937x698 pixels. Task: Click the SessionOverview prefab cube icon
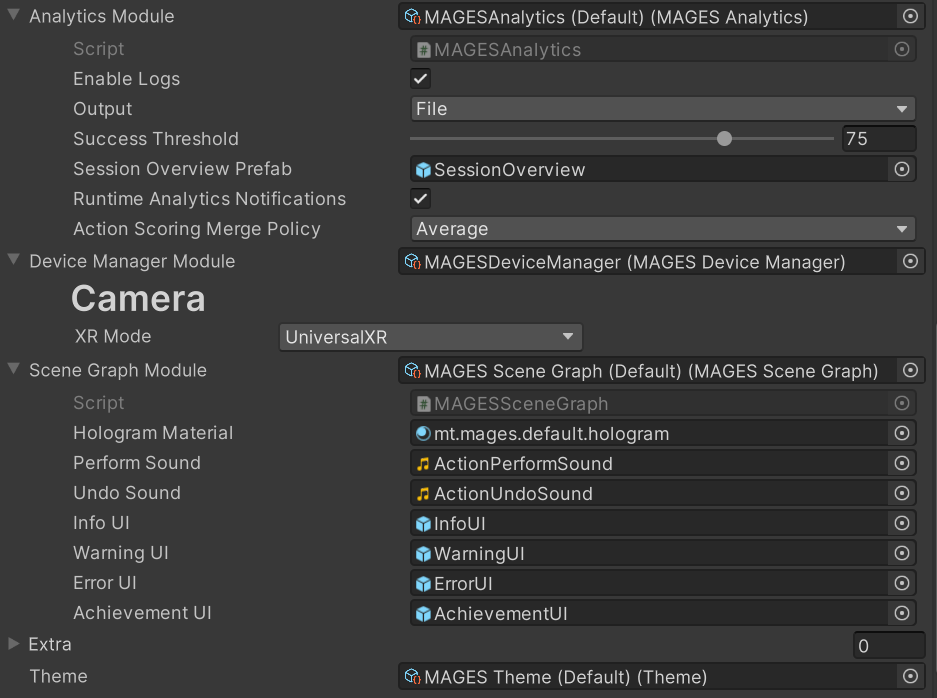point(423,170)
